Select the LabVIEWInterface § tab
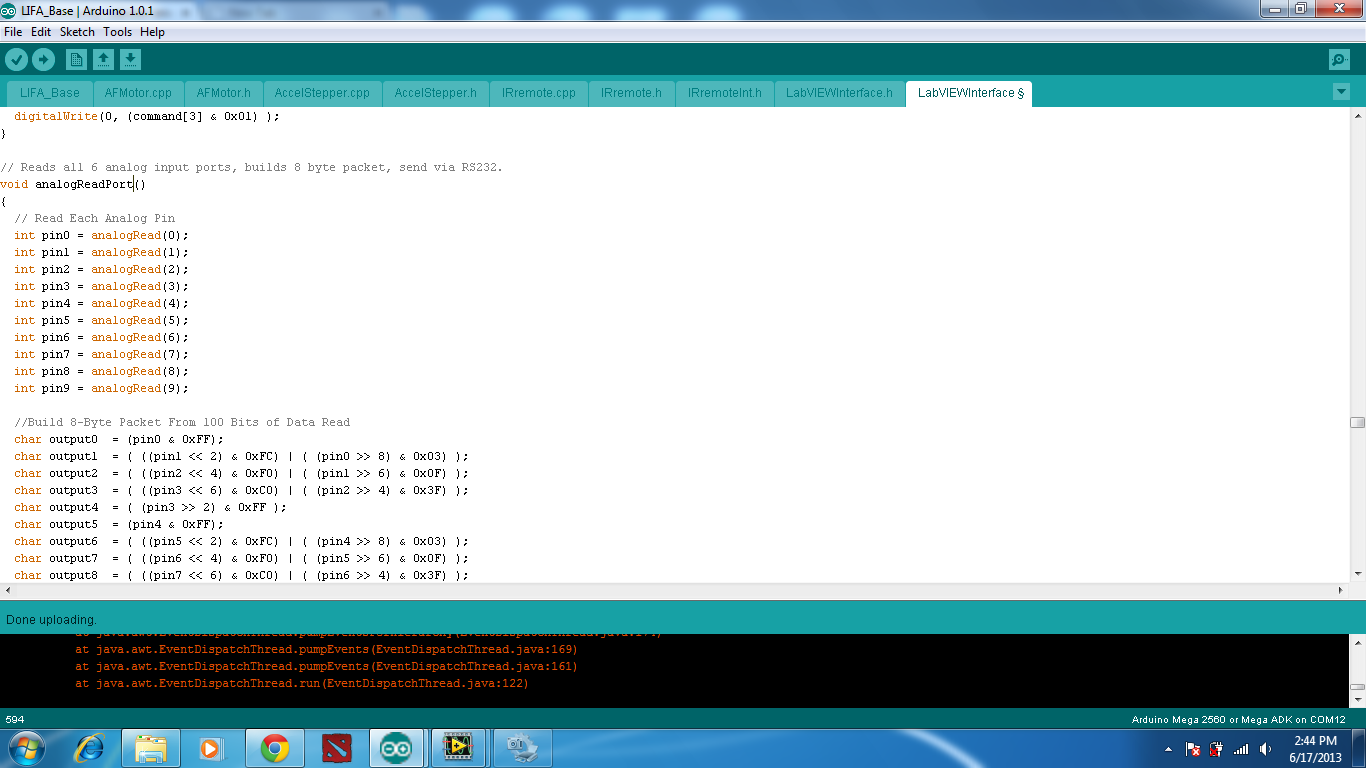Image resolution: width=1366 pixels, height=768 pixels. [x=969, y=93]
